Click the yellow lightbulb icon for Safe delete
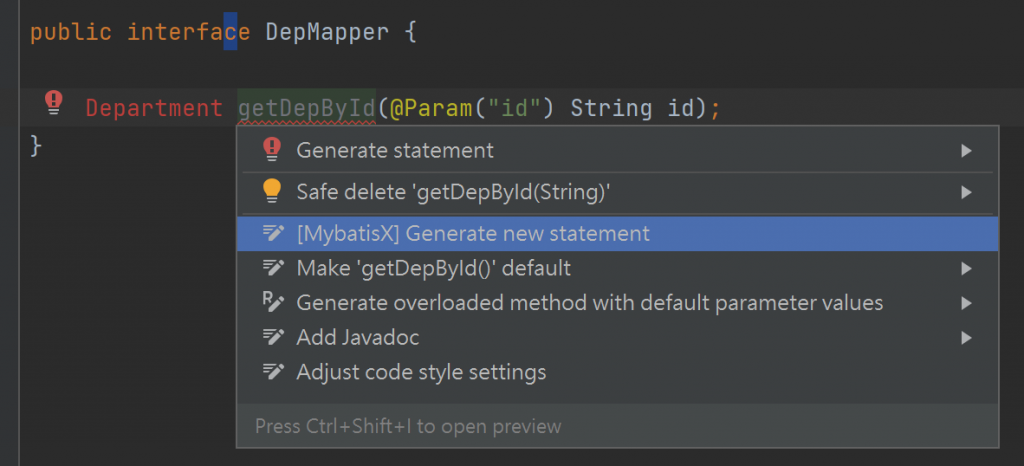This screenshot has height=466, width=1024. tap(271, 191)
